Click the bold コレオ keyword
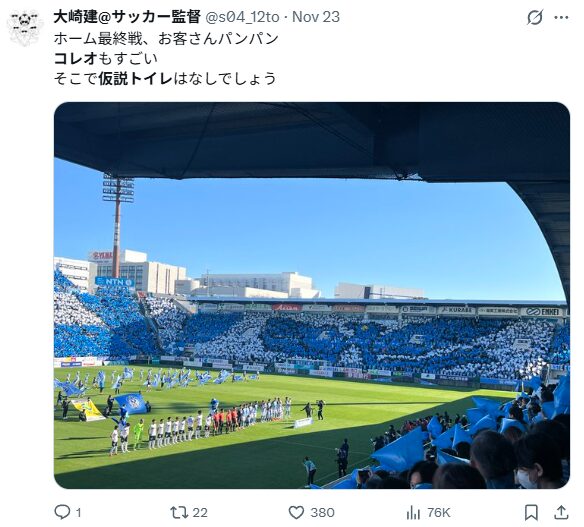This screenshot has width=584, height=527. click(76, 58)
